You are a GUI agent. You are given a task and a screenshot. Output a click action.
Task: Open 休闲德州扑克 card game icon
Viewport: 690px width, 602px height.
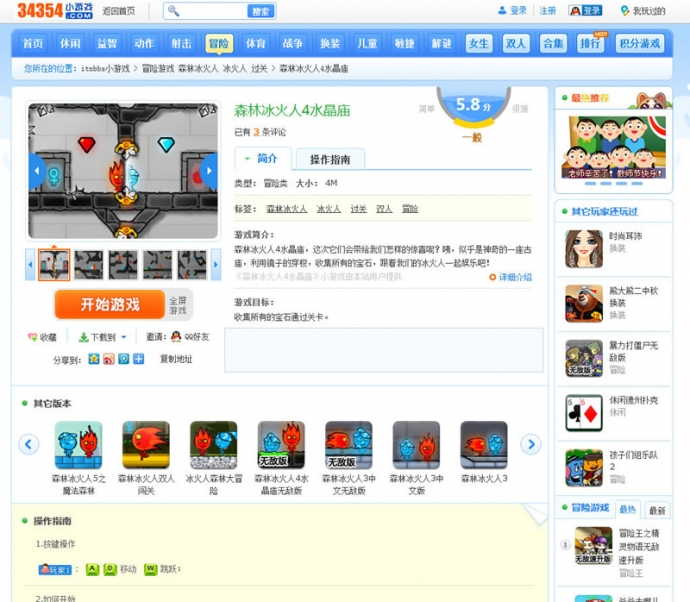584,413
